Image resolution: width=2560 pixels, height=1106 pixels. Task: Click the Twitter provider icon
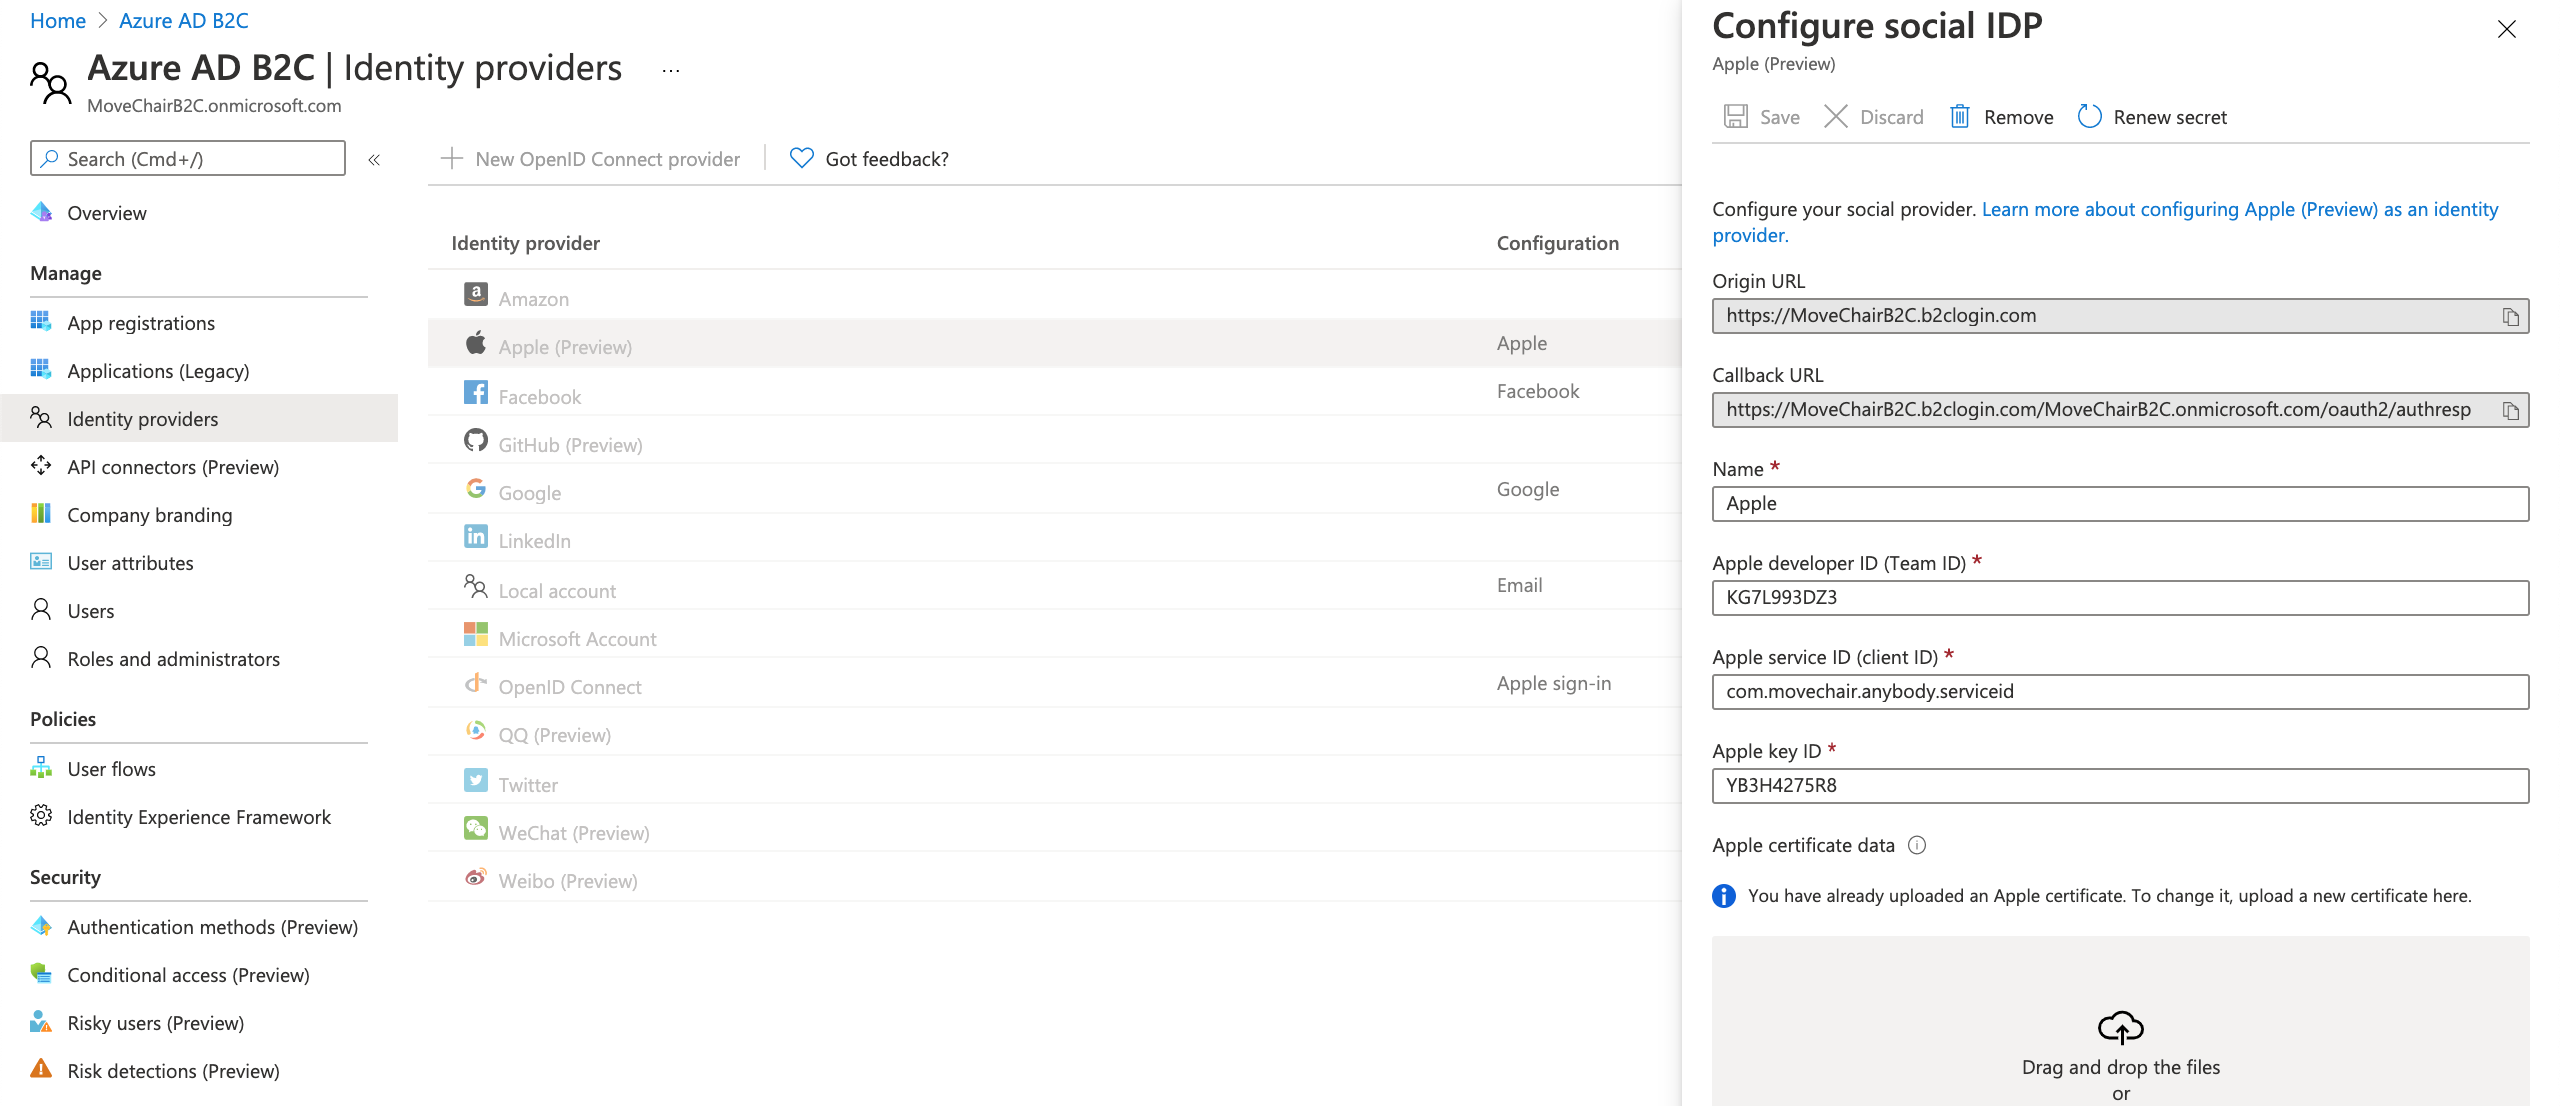[x=476, y=780]
